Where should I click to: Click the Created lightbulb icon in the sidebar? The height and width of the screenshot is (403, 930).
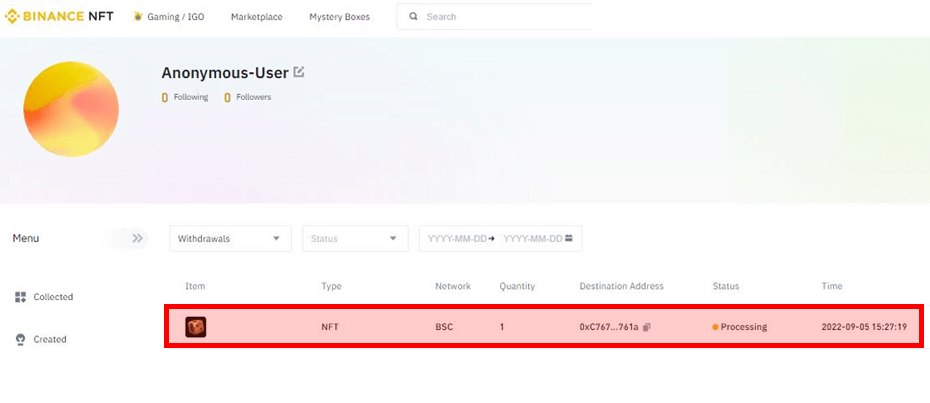[20, 339]
